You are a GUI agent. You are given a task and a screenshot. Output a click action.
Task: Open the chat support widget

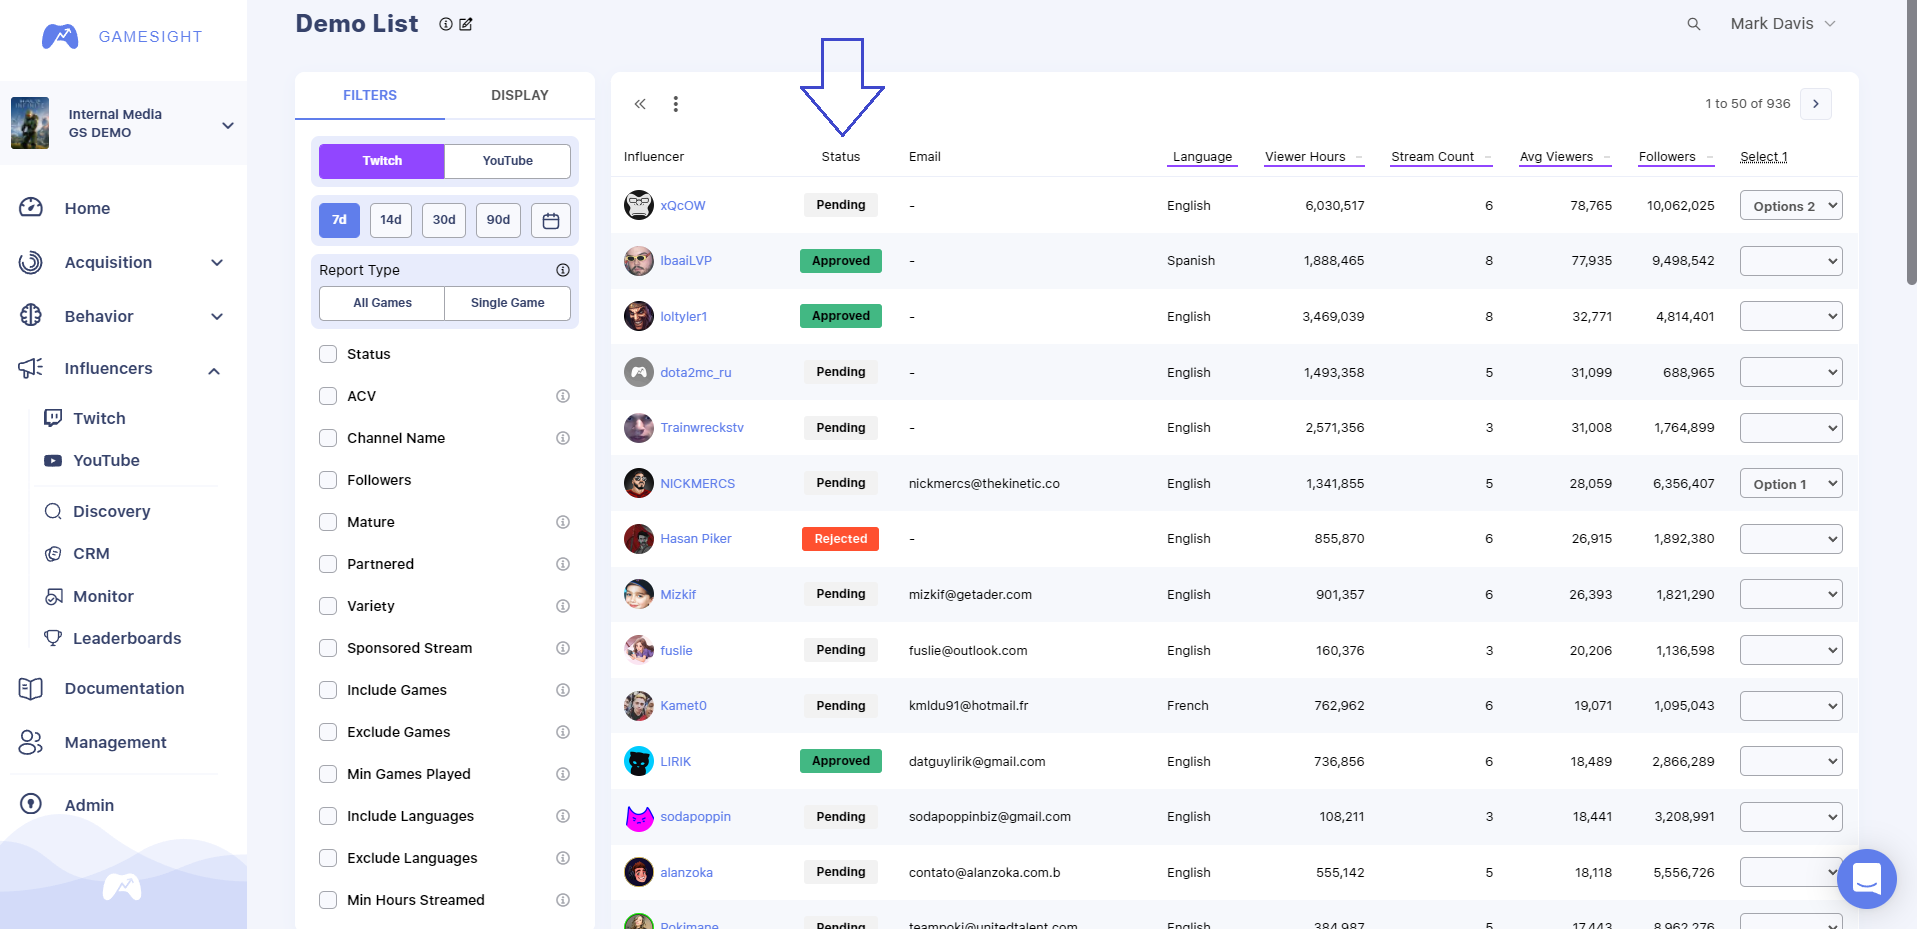(x=1866, y=879)
